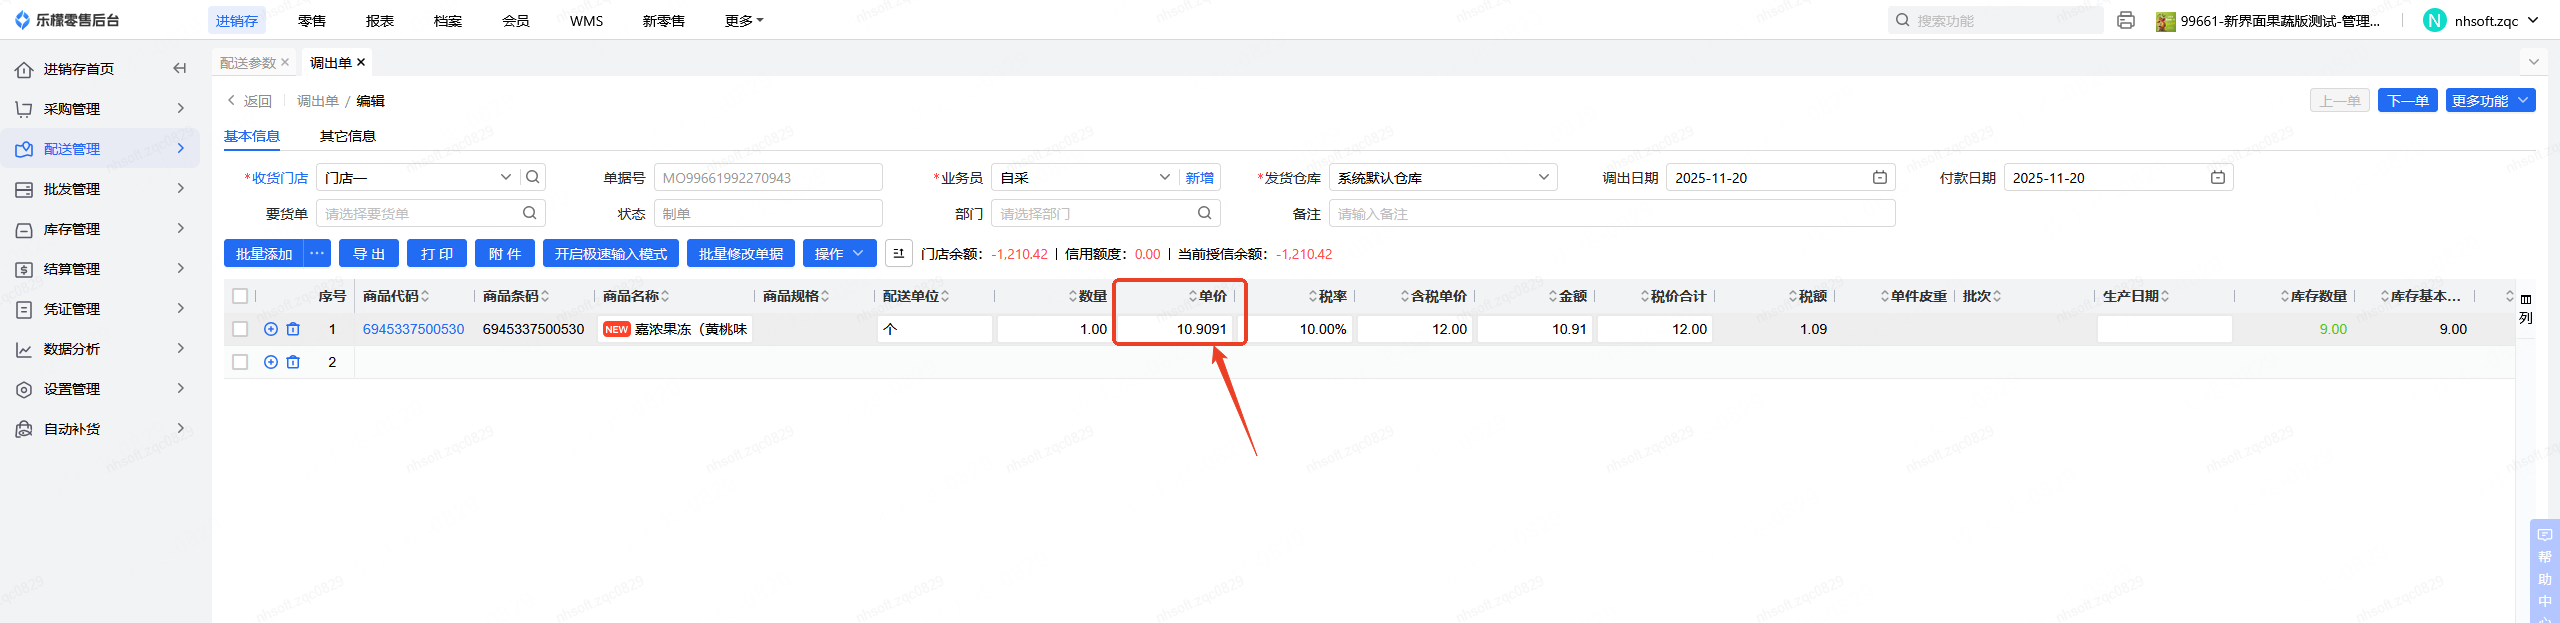Select the 基本信息 tab
This screenshot has width=2560, height=623.
[x=252, y=136]
